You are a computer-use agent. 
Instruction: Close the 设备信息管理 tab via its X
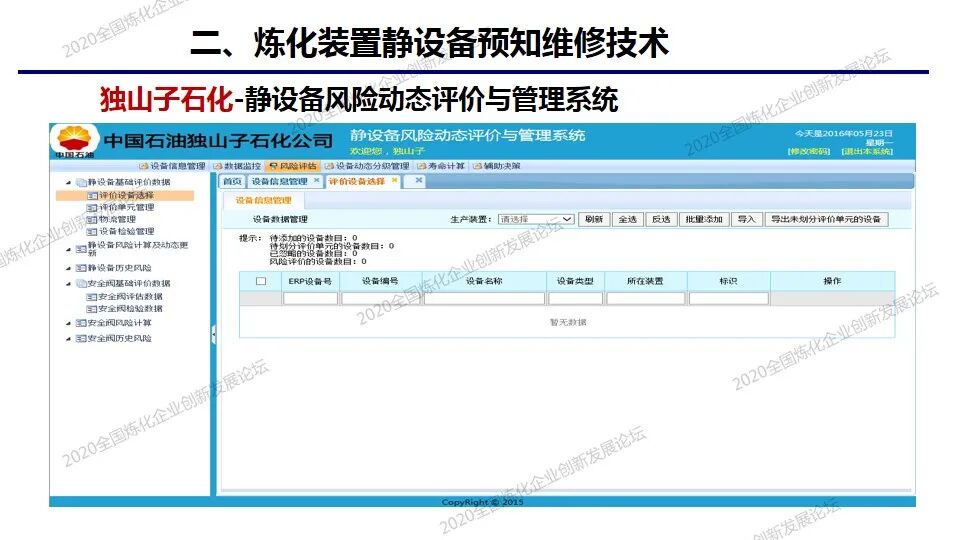317,181
